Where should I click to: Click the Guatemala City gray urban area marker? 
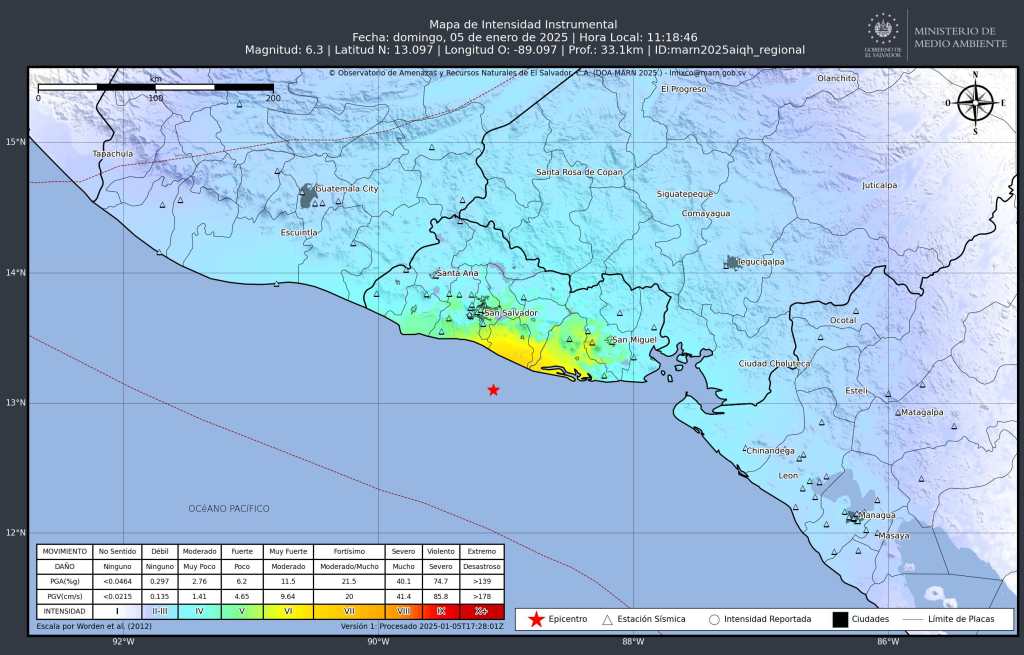(x=307, y=195)
